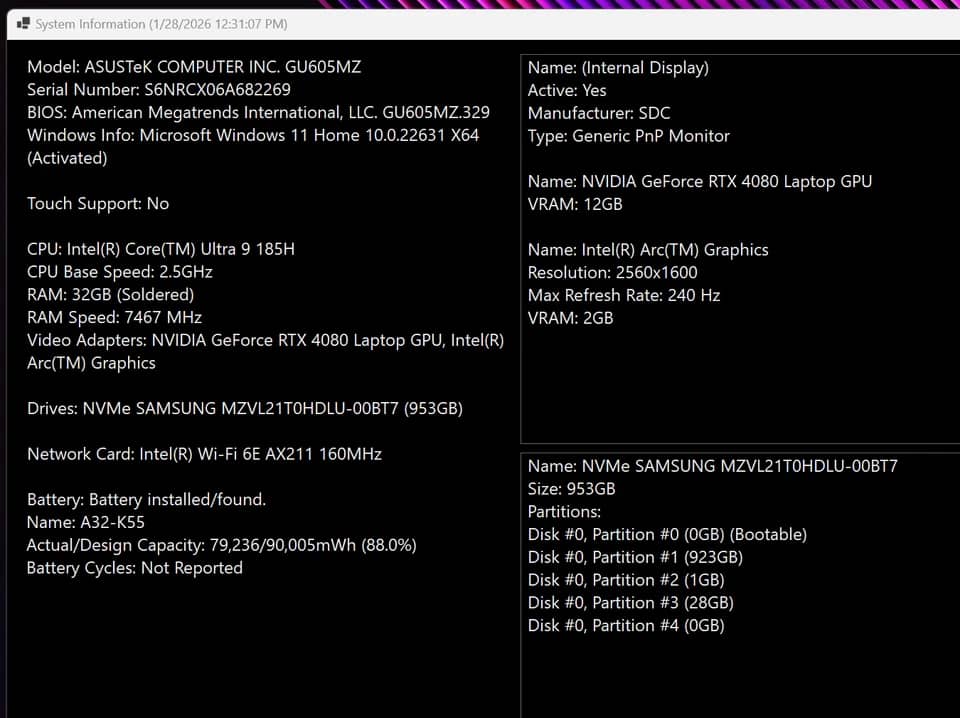Click the Video Adapters line
Viewport: 960px width, 718px height.
(266, 351)
